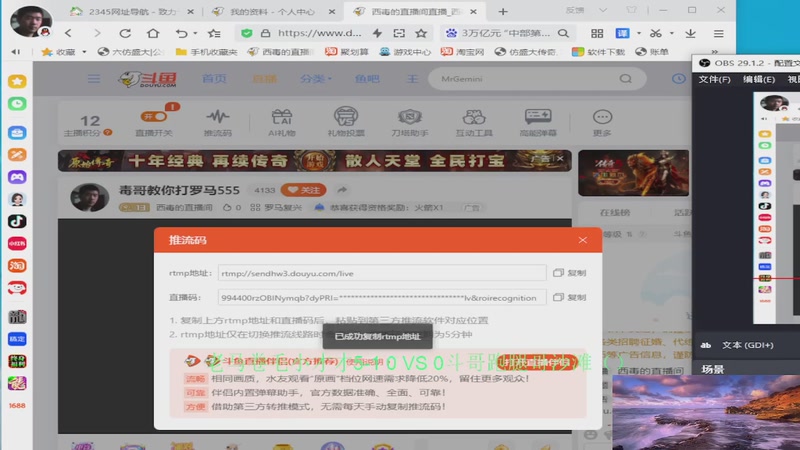Image resolution: width=800 pixels, height=450 pixels.
Task: Click the golden legend game ad thumbnail
Action: tap(633, 173)
